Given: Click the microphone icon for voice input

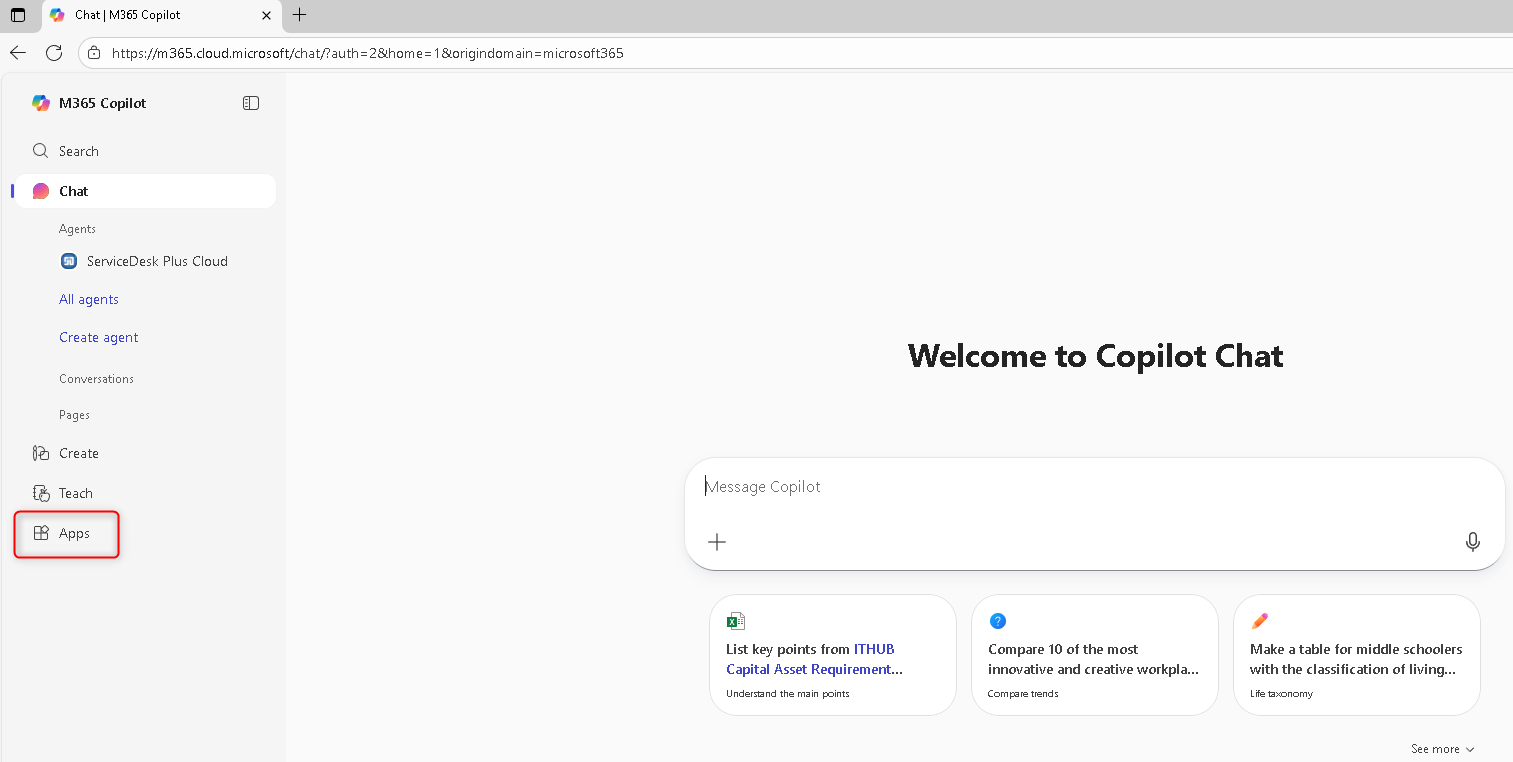Looking at the screenshot, I should coord(1473,542).
